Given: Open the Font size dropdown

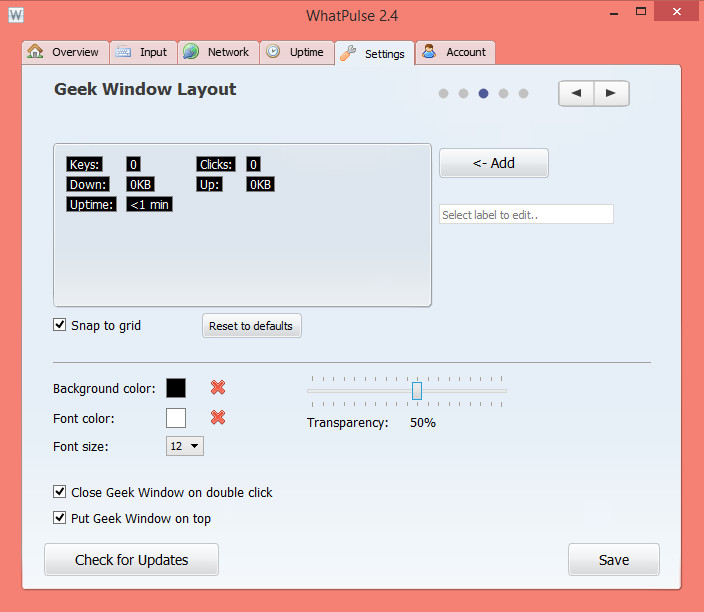Looking at the screenshot, I should tap(185, 446).
